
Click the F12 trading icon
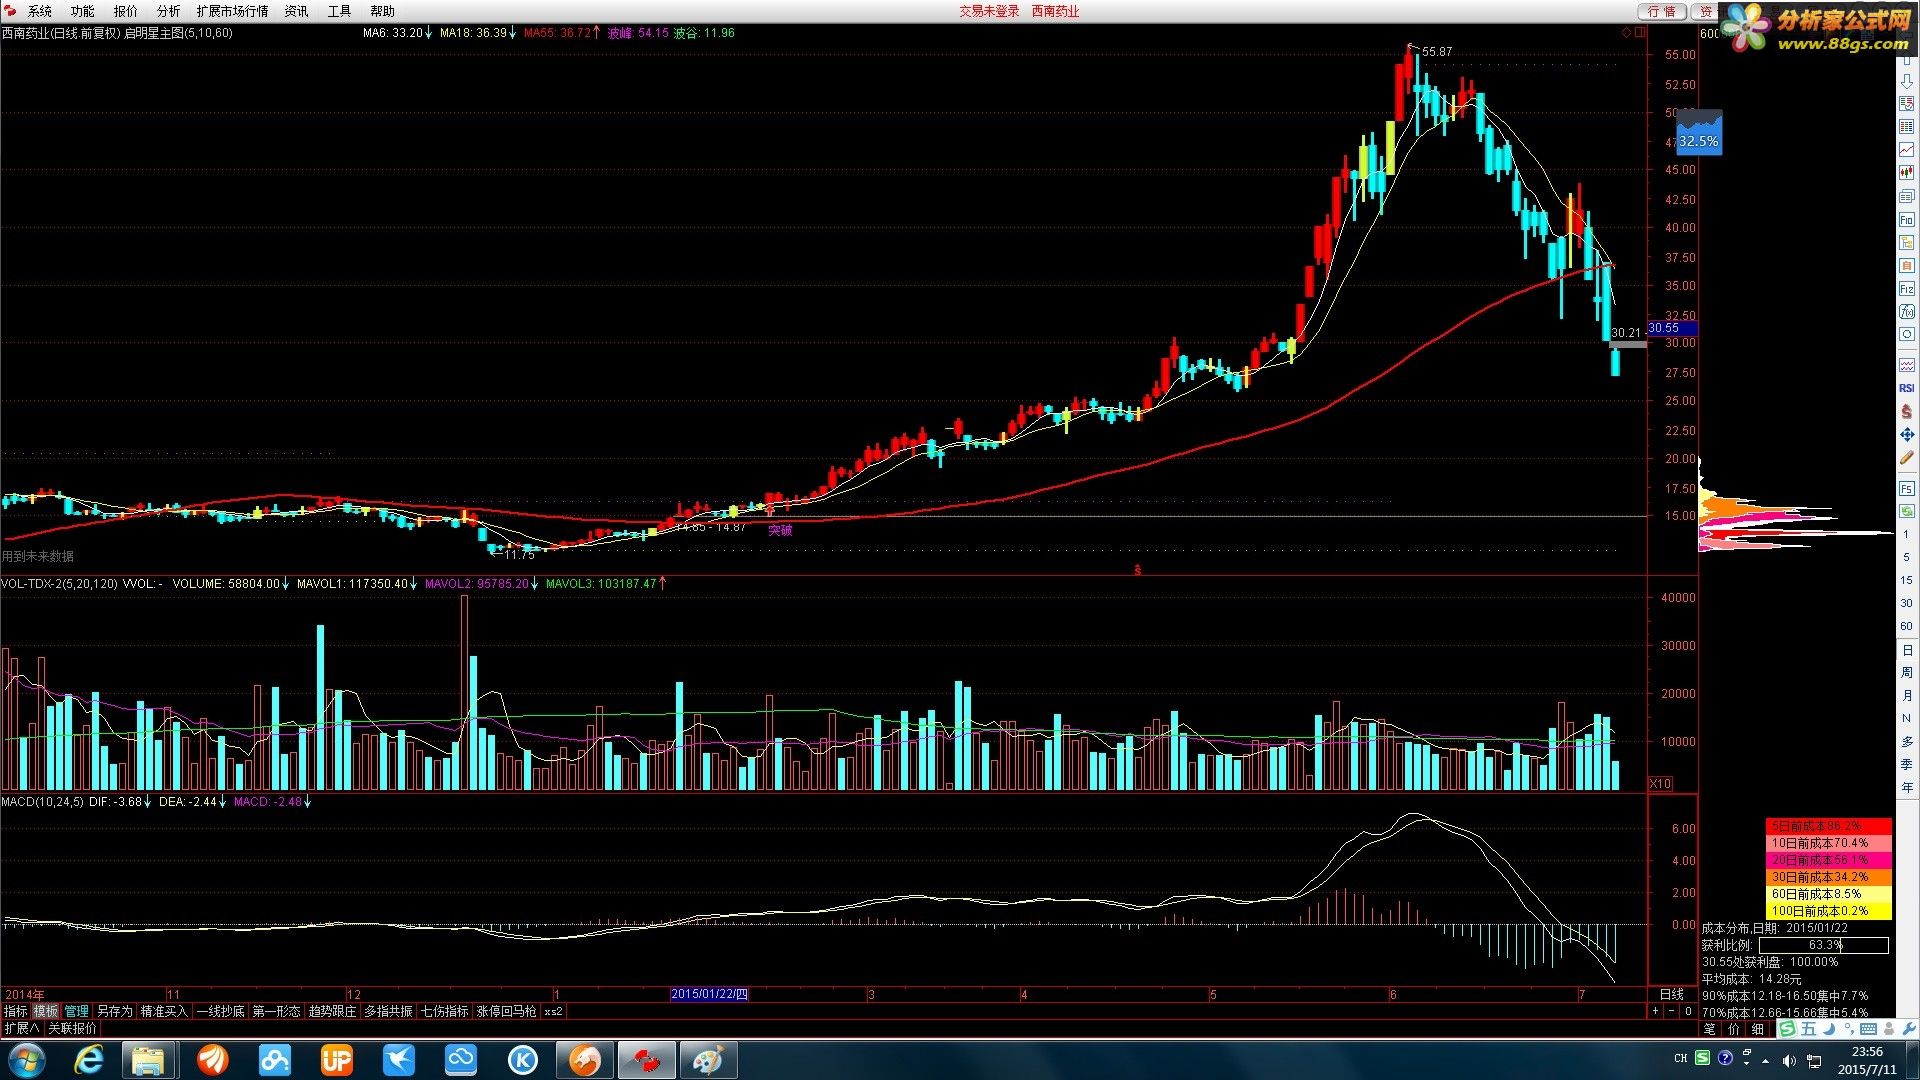1906,289
